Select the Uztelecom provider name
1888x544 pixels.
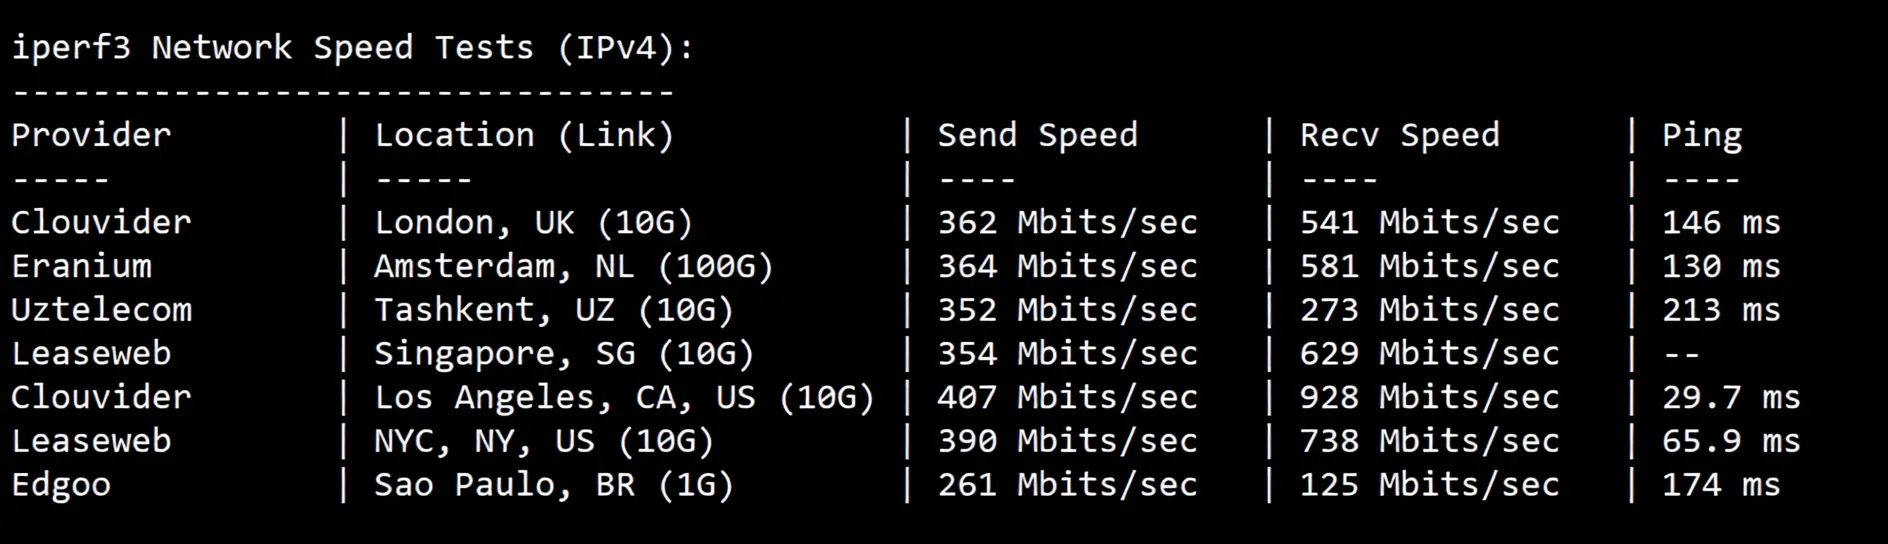point(101,310)
